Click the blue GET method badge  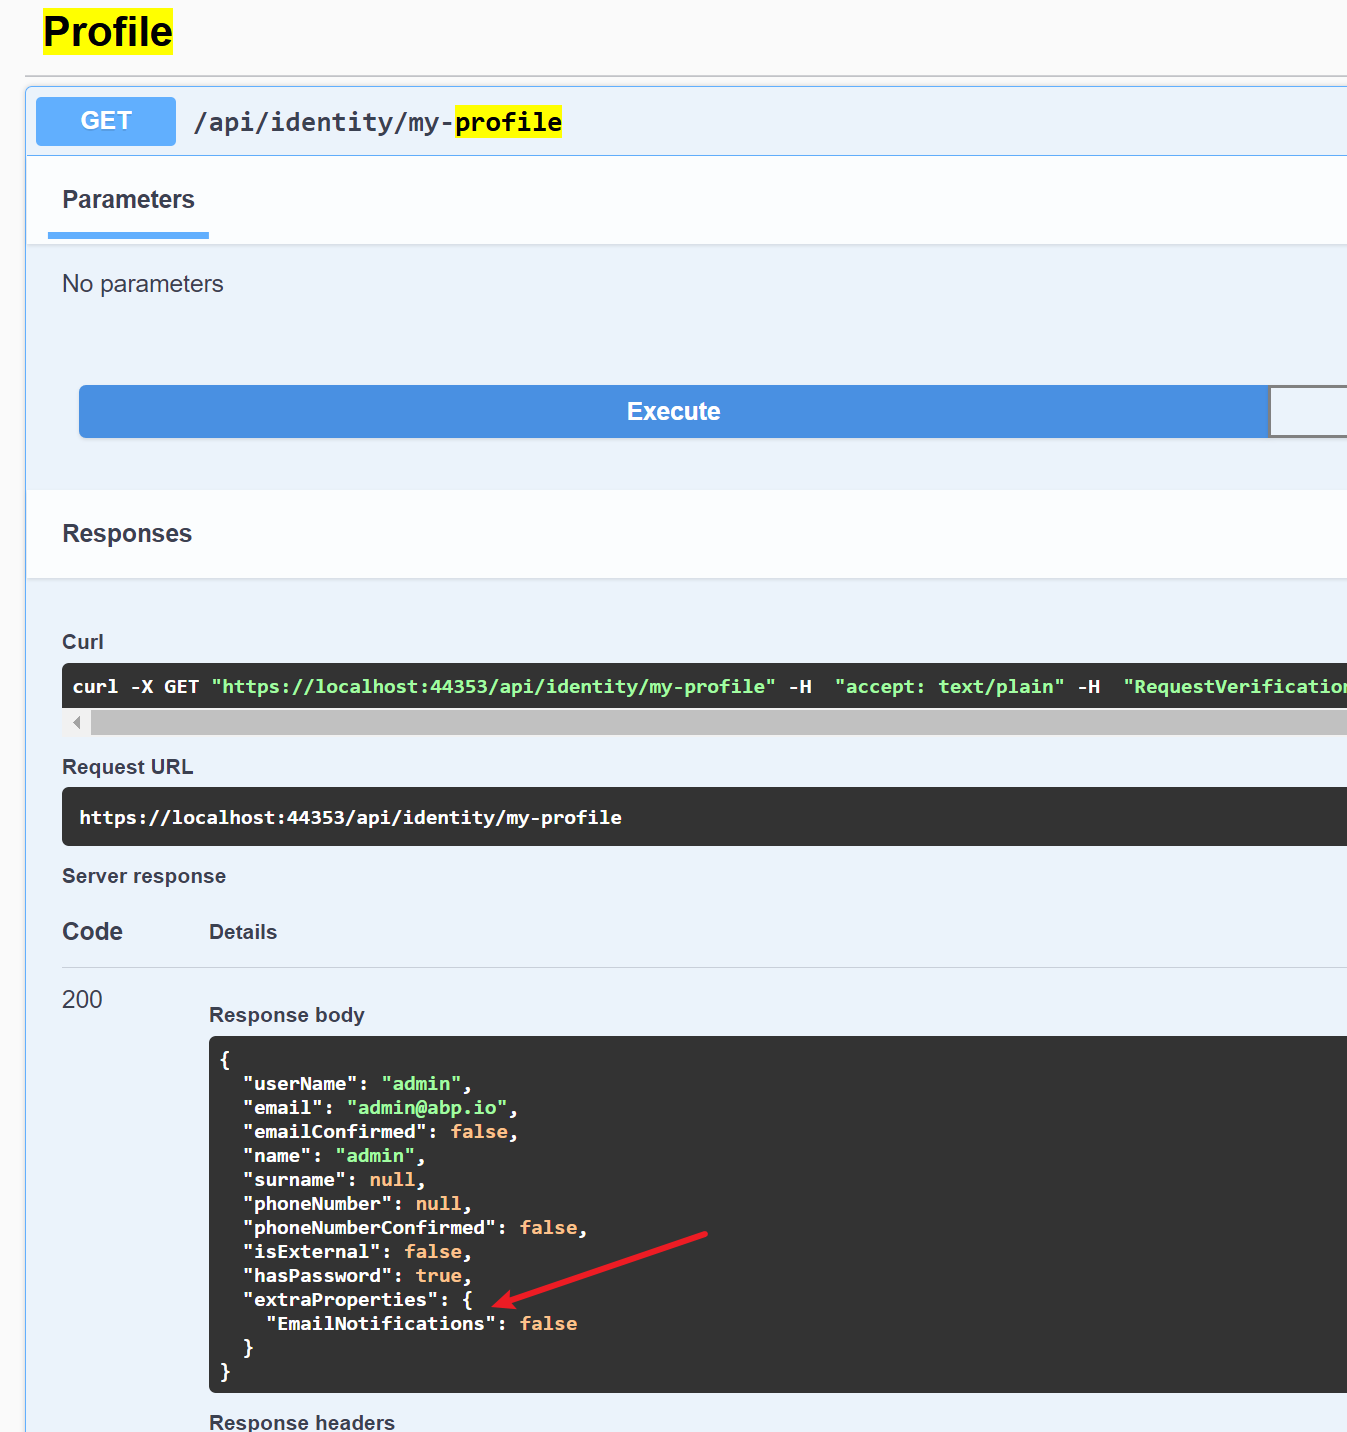(106, 121)
